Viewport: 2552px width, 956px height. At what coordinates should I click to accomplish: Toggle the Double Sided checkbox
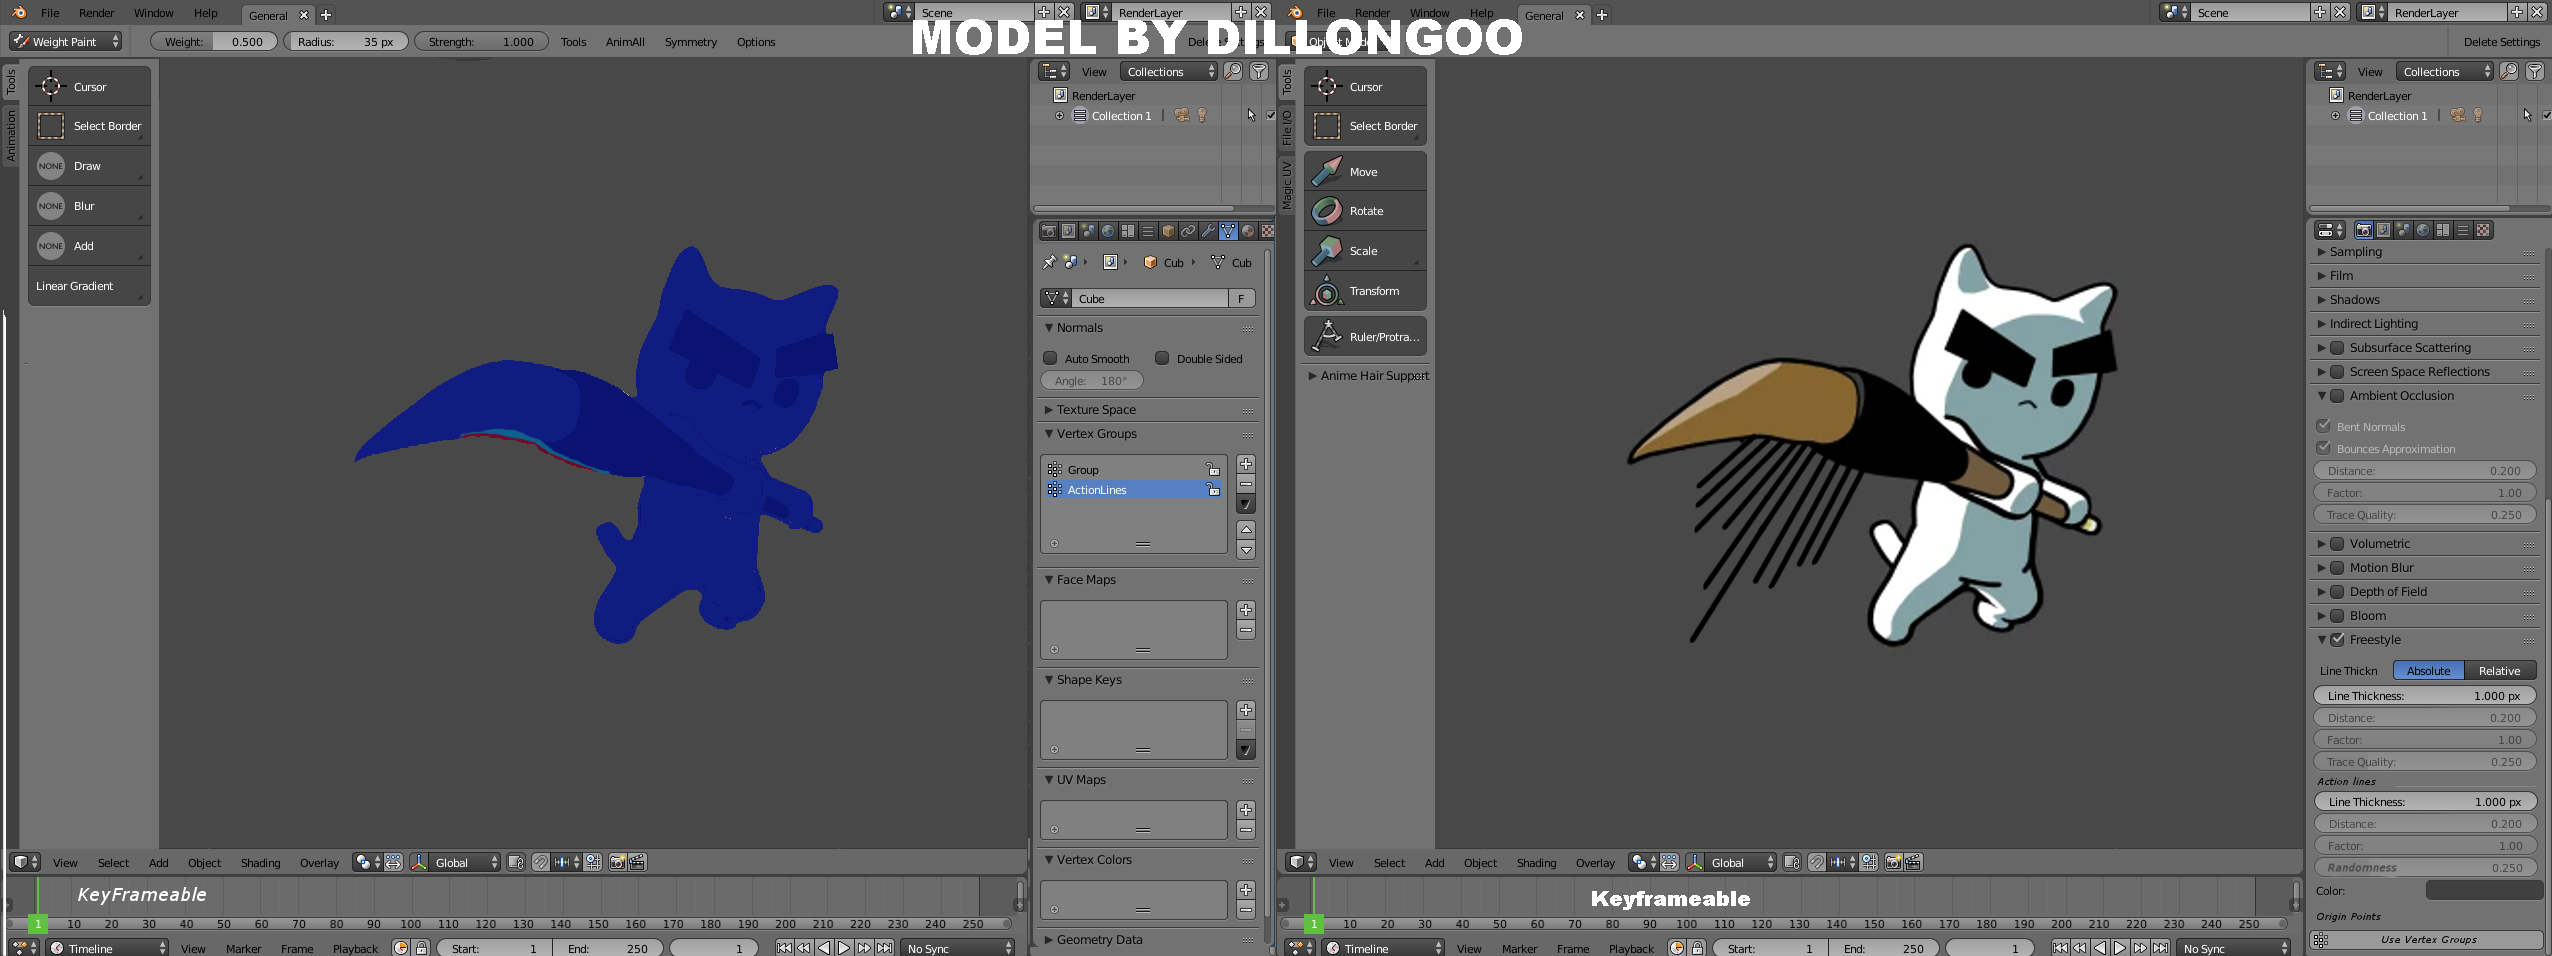point(1162,358)
